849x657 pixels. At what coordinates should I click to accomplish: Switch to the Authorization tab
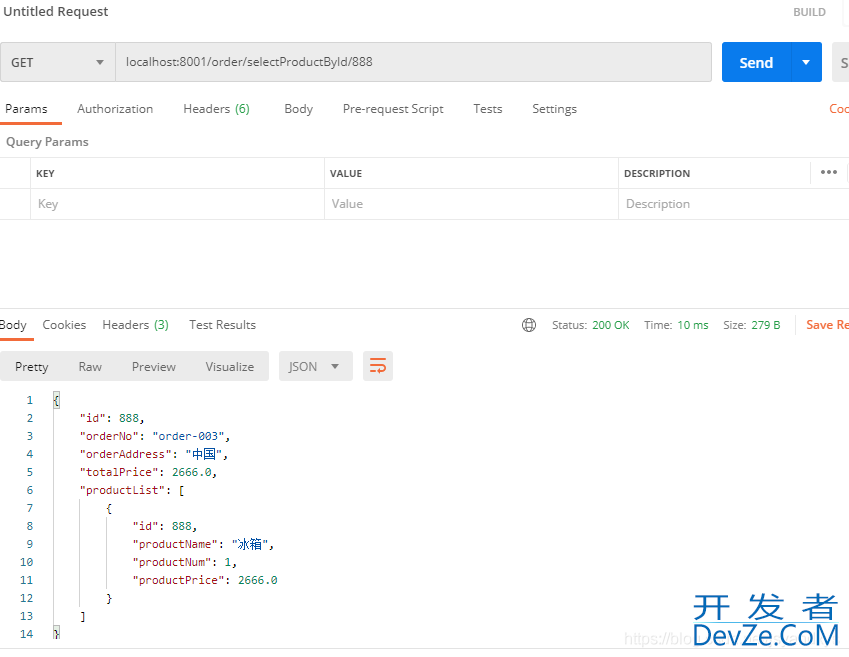tap(115, 109)
